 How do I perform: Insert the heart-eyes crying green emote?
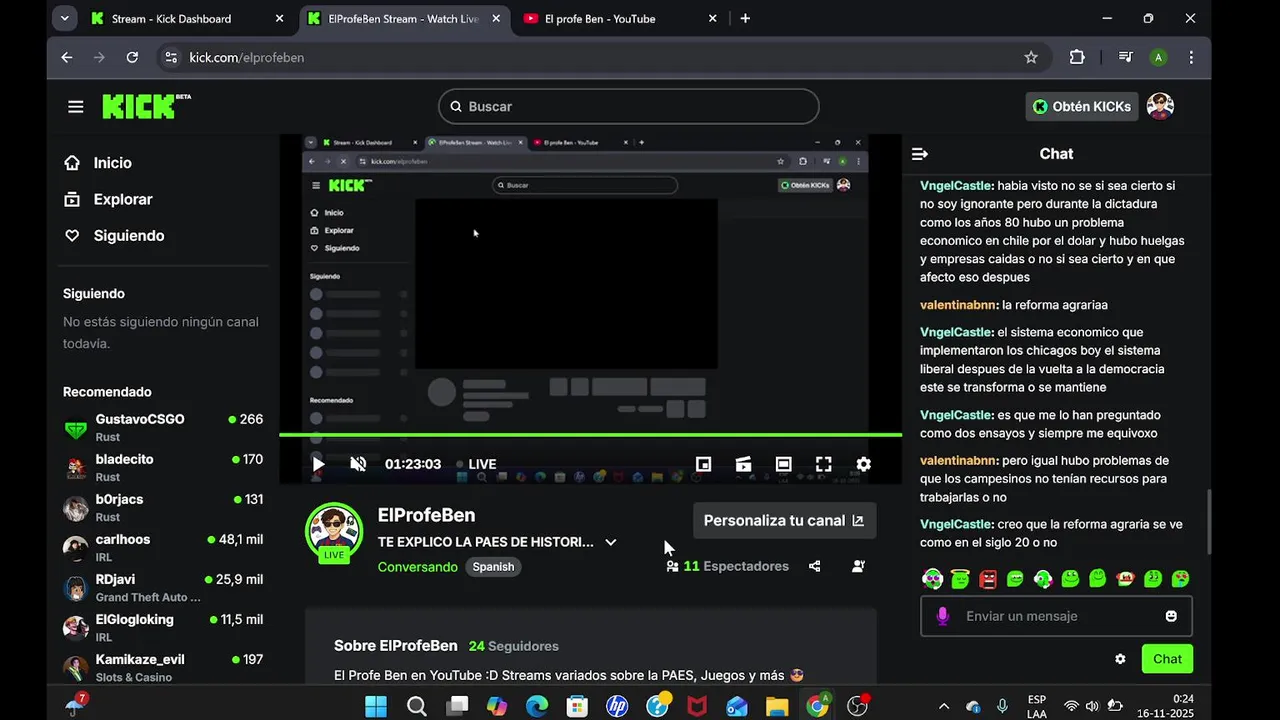click(1180, 578)
